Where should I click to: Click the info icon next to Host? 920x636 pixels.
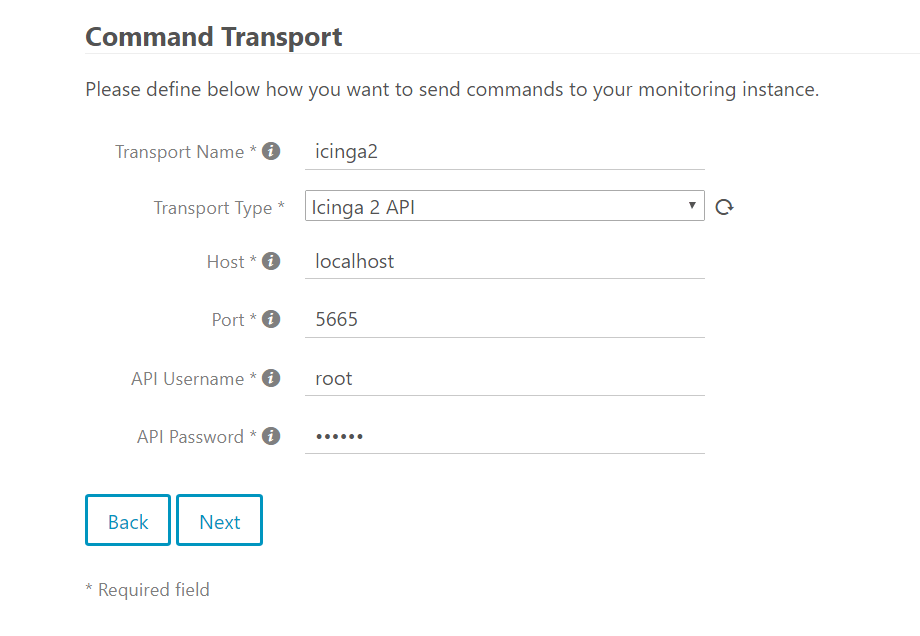[x=271, y=261]
